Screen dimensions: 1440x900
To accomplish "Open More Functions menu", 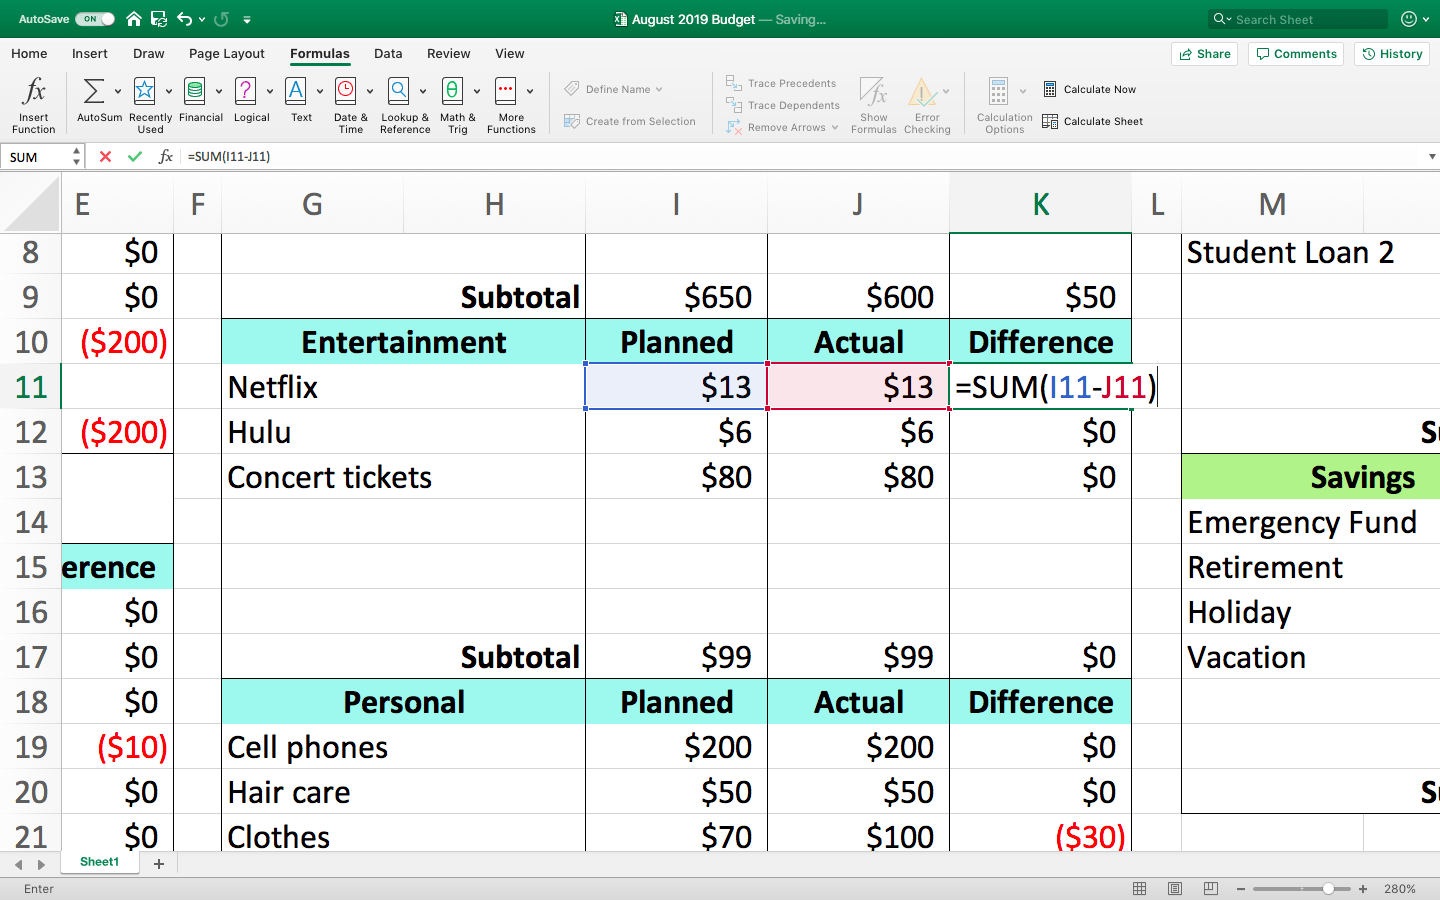I will click(506, 91).
